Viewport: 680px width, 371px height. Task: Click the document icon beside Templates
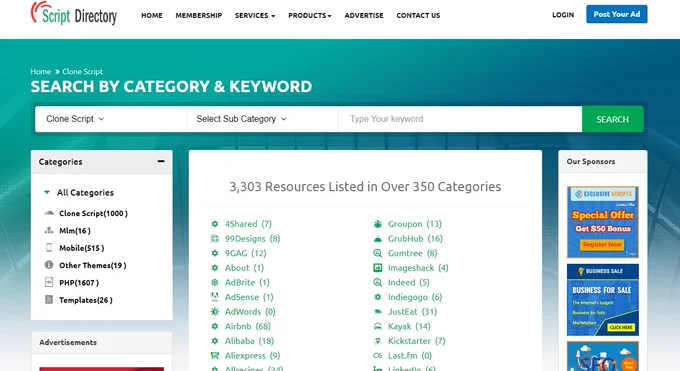[49, 299]
